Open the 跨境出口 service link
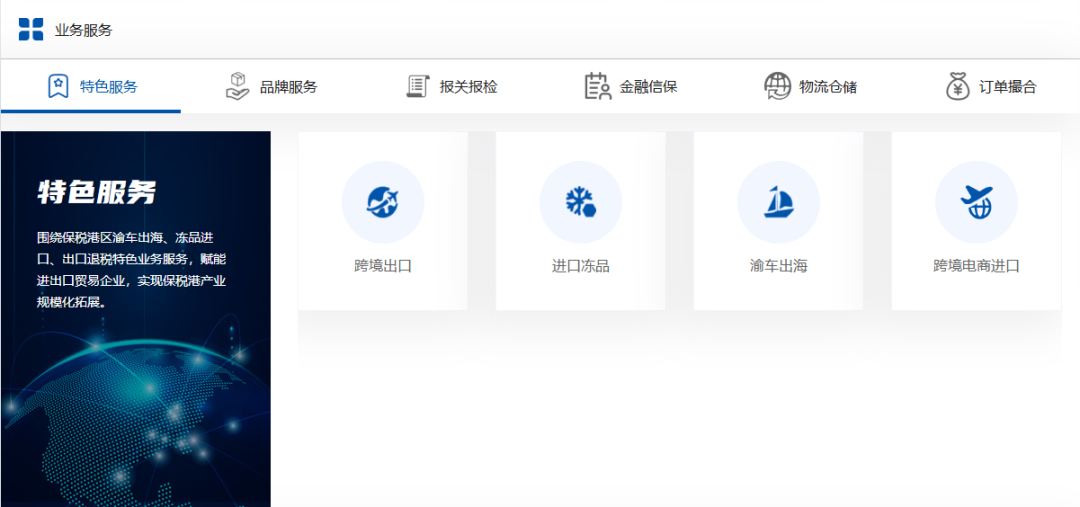Screen dimensions: 1080x507 point(383,221)
